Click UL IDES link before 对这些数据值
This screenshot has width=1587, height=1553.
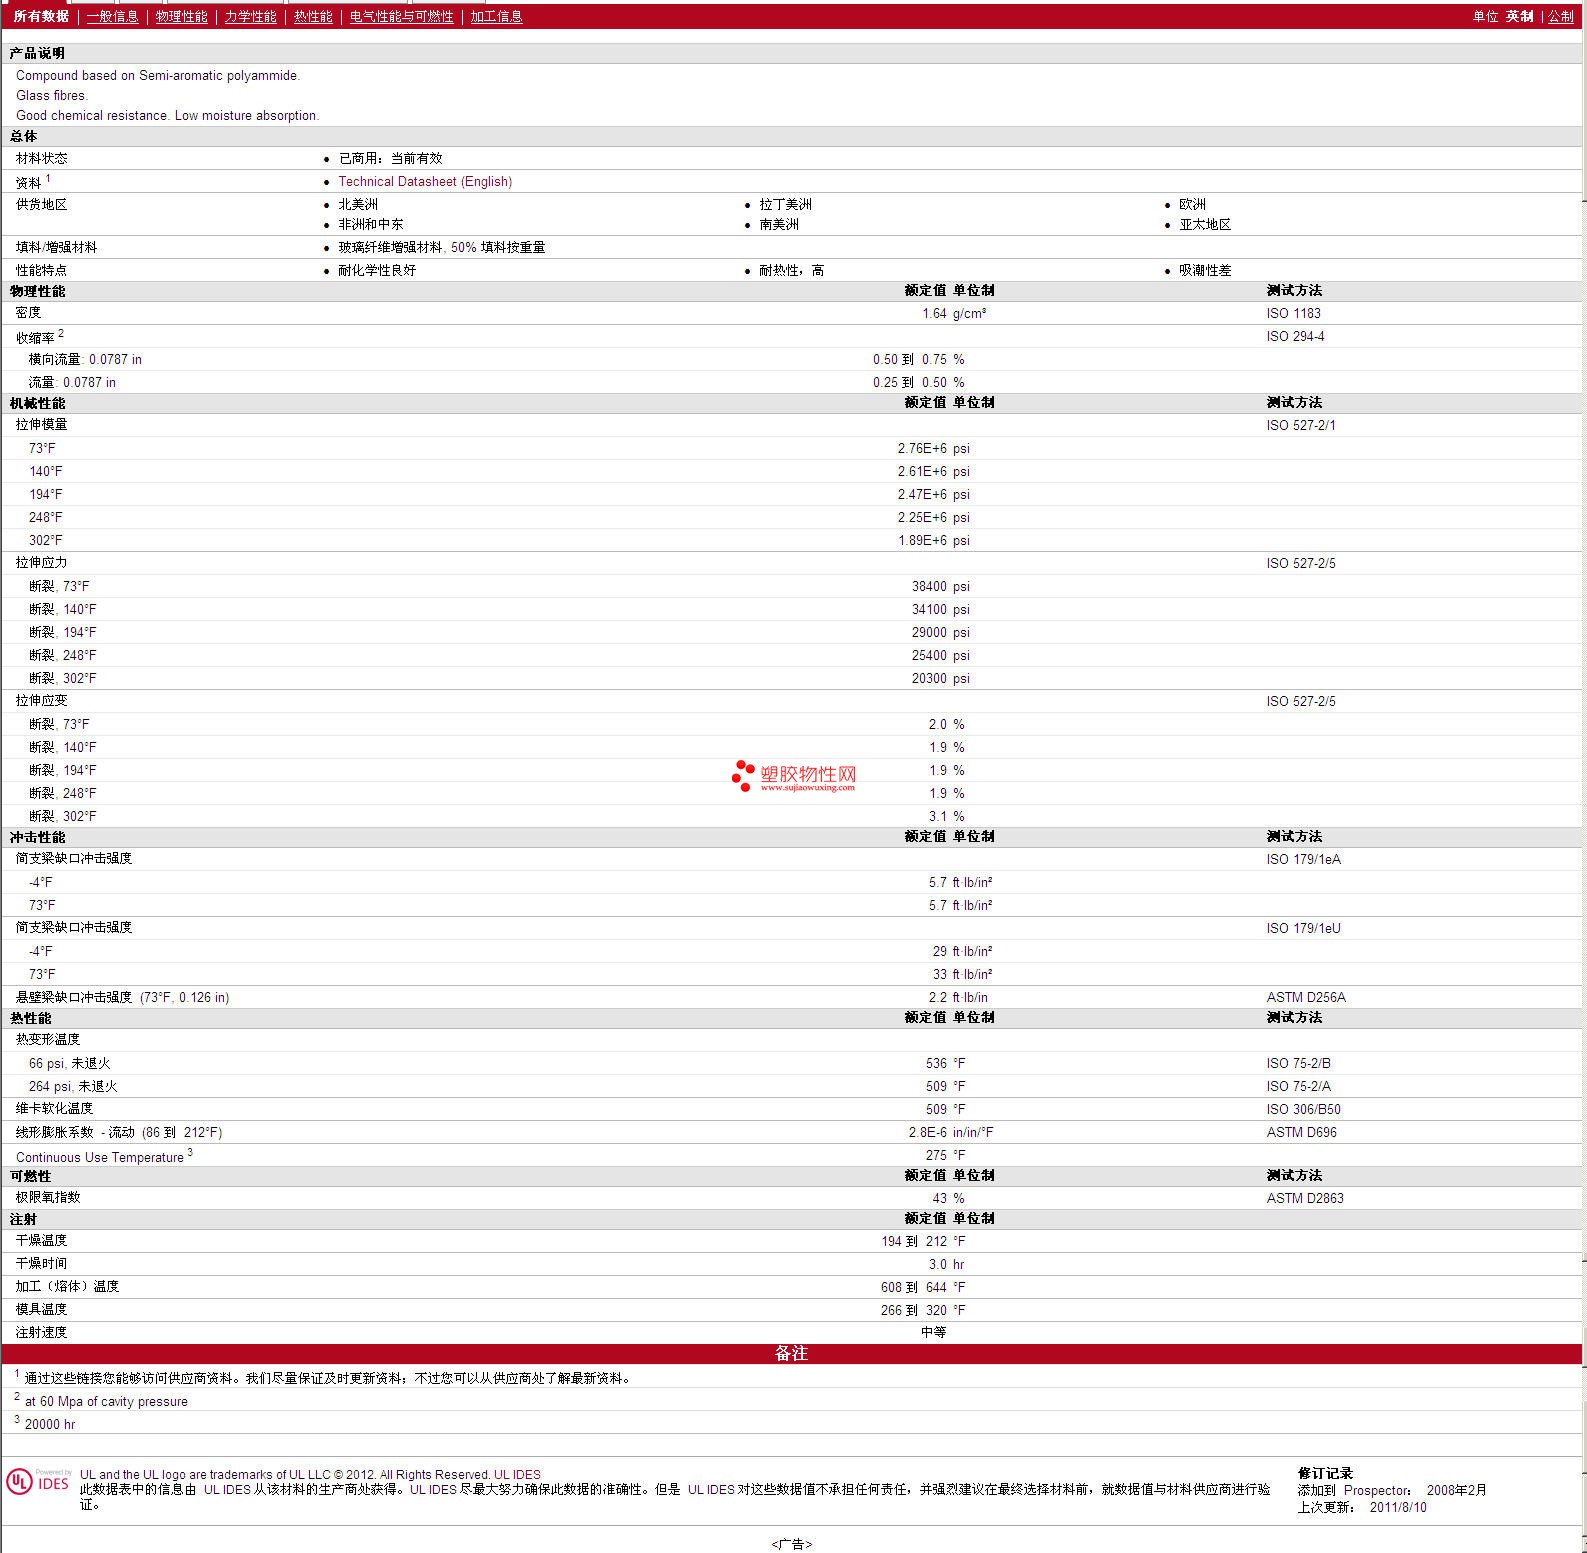click(711, 1490)
